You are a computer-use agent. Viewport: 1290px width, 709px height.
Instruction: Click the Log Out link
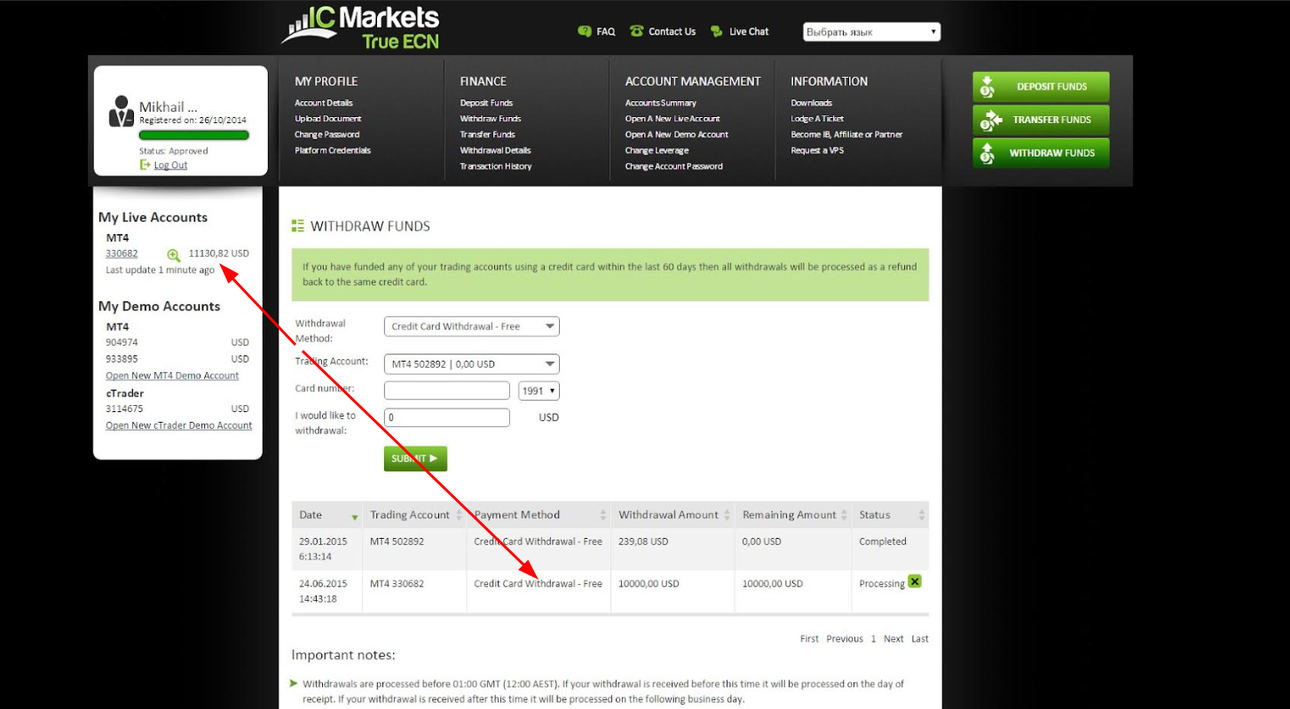(x=170, y=166)
